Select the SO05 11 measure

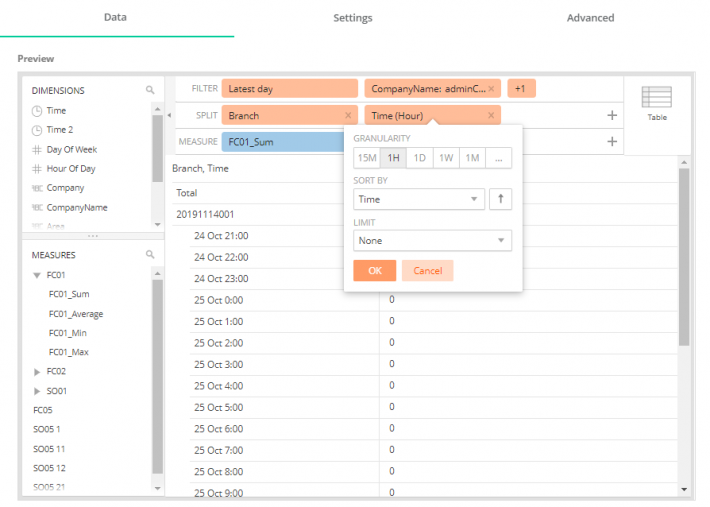pos(49,449)
